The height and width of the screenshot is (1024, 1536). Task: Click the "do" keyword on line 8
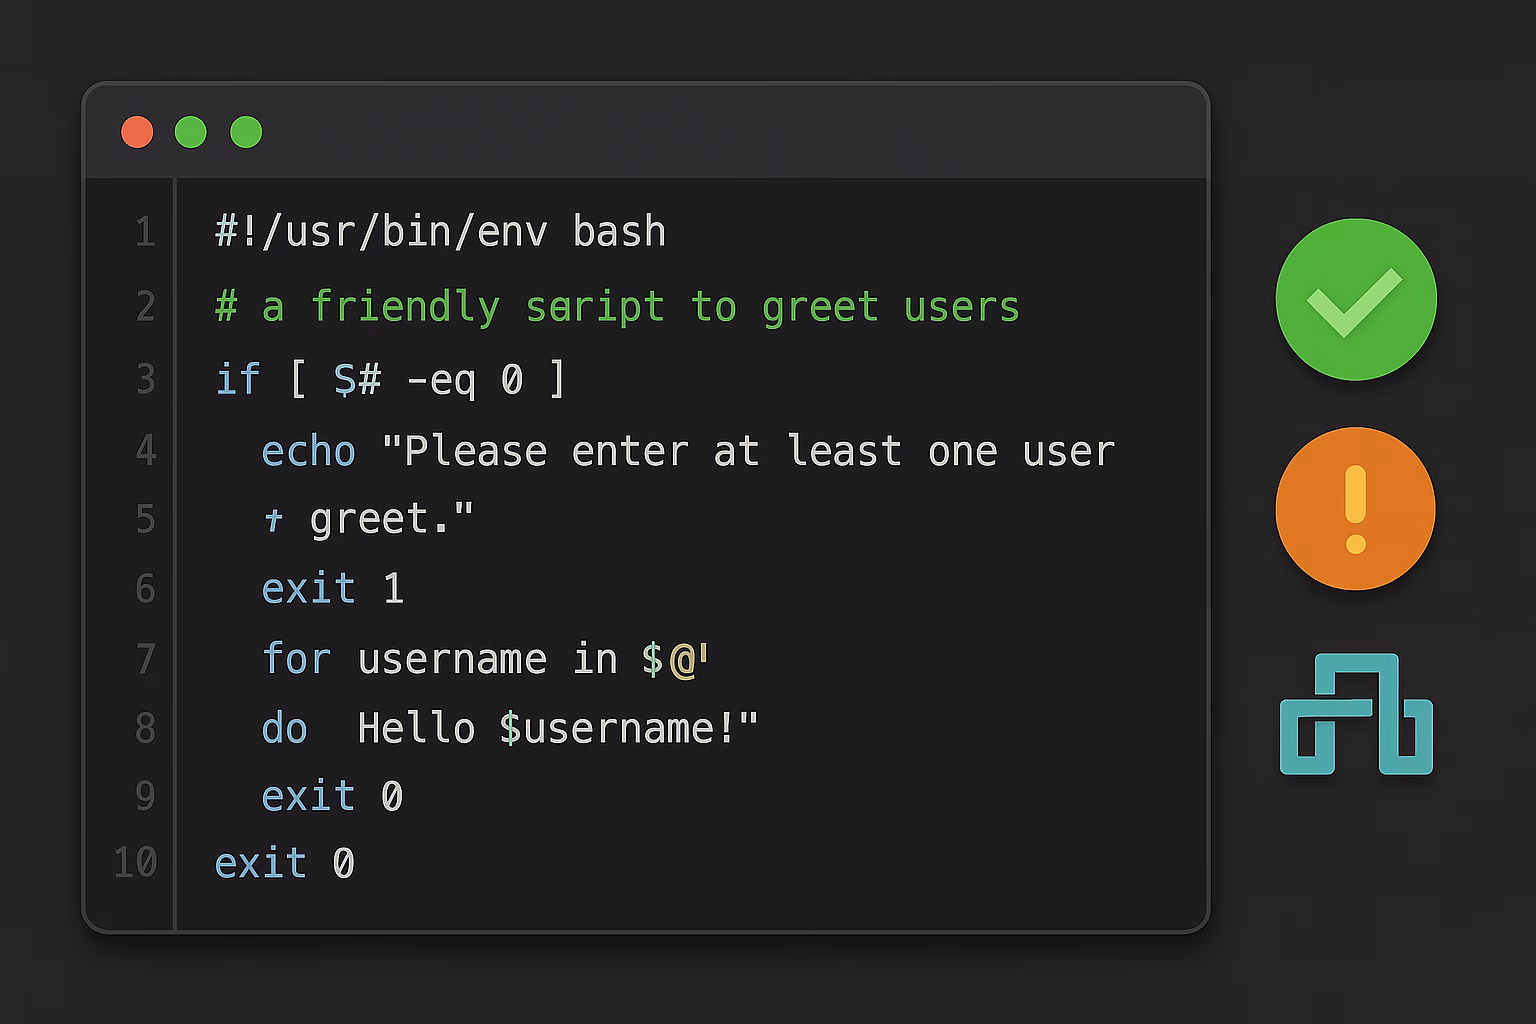(x=284, y=729)
